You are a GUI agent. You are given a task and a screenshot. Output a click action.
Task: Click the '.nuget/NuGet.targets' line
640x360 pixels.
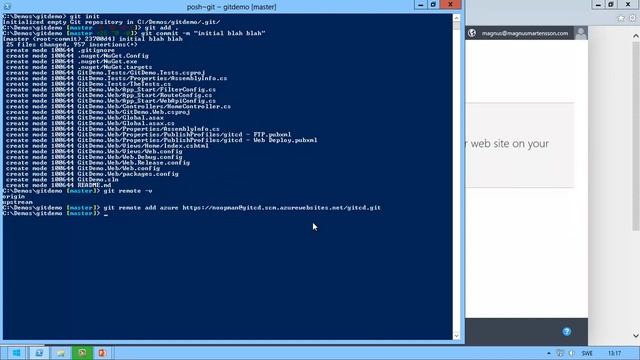(x=79, y=67)
